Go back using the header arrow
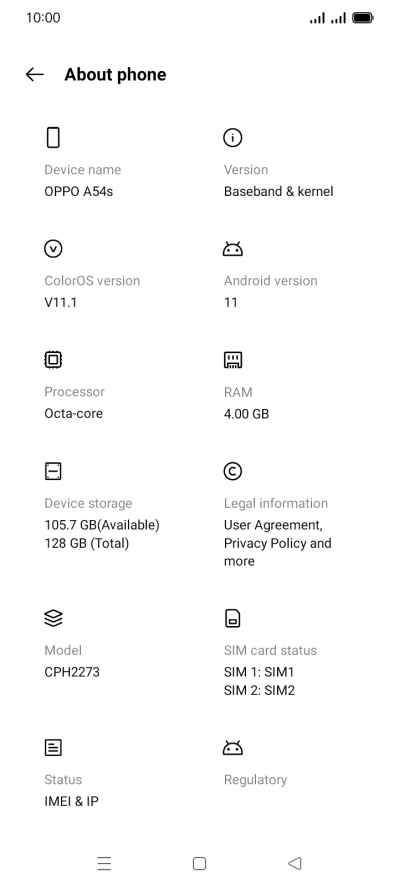Image resolution: width=399 pixels, height=888 pixels. [x=35, y=74]
